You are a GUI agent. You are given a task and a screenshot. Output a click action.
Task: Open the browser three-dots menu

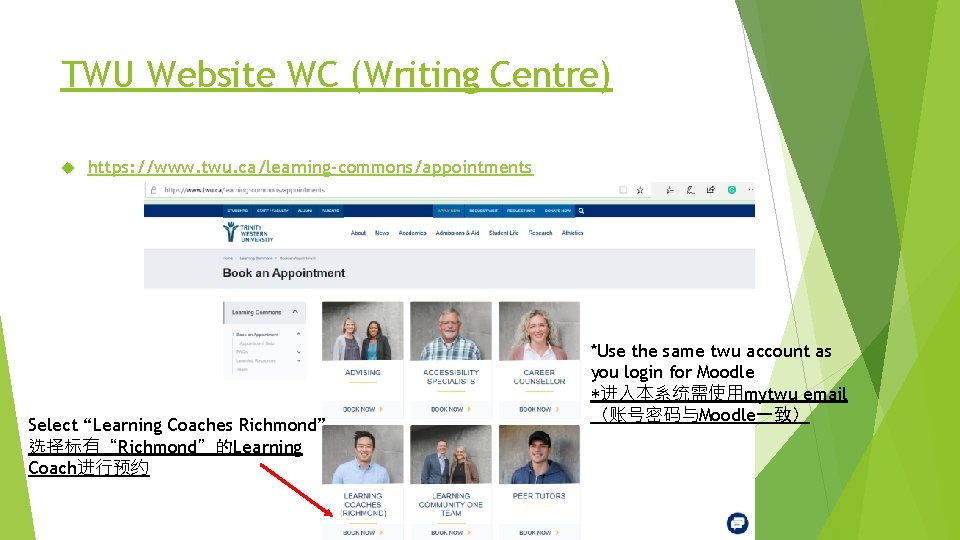[751, 190]
